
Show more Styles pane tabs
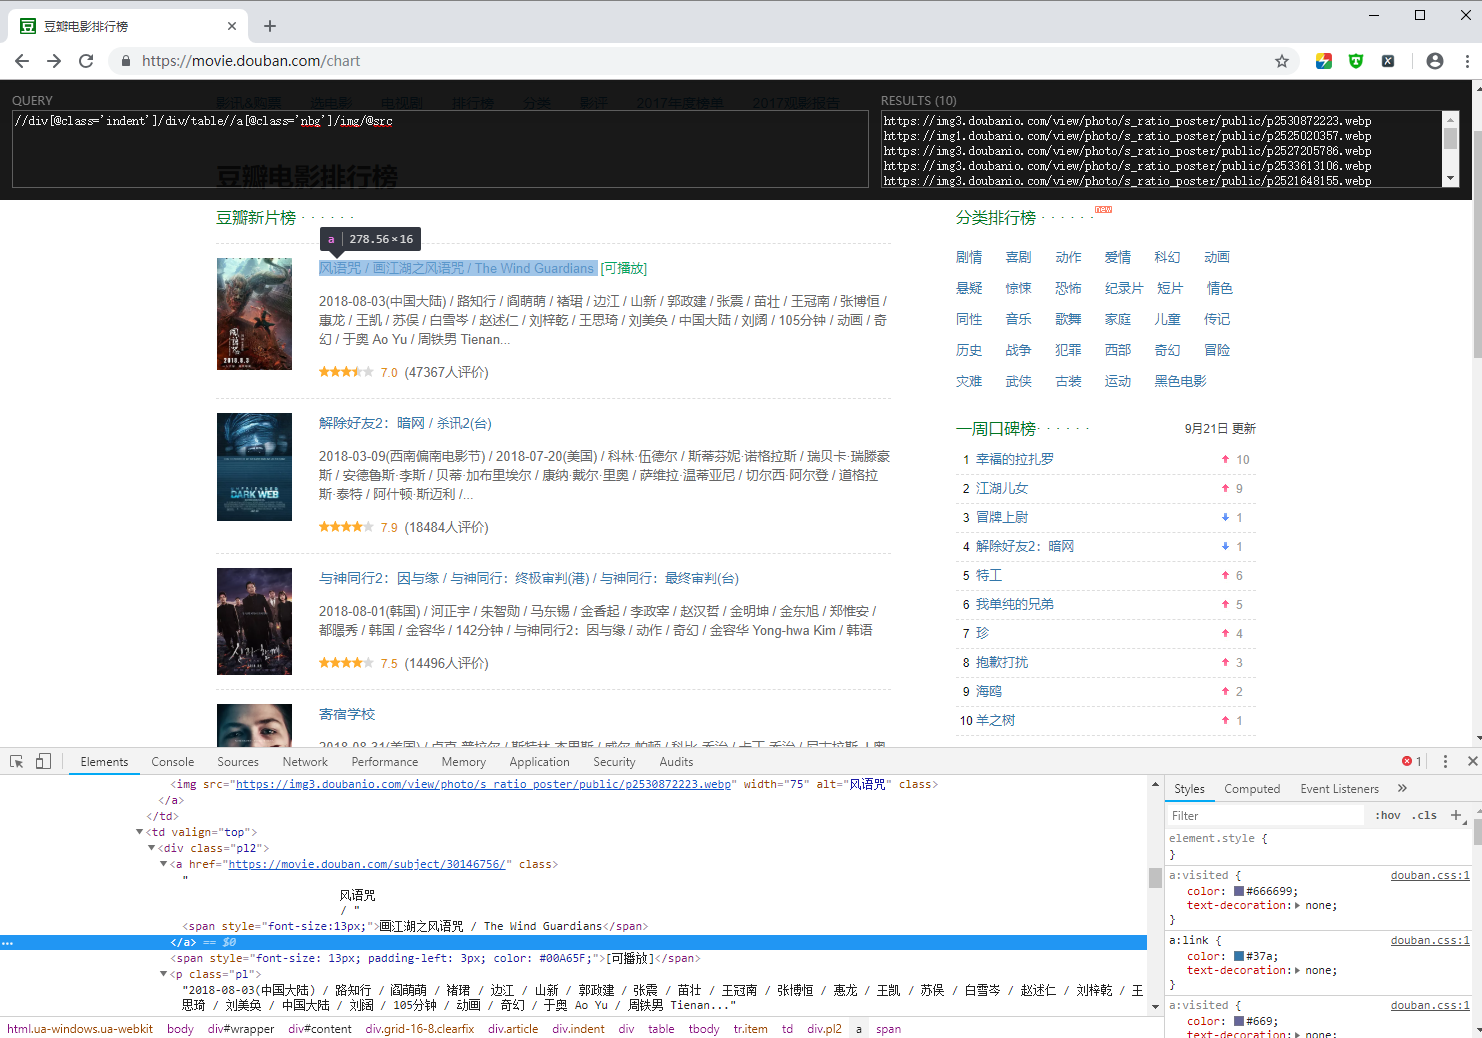[1402, 789]
